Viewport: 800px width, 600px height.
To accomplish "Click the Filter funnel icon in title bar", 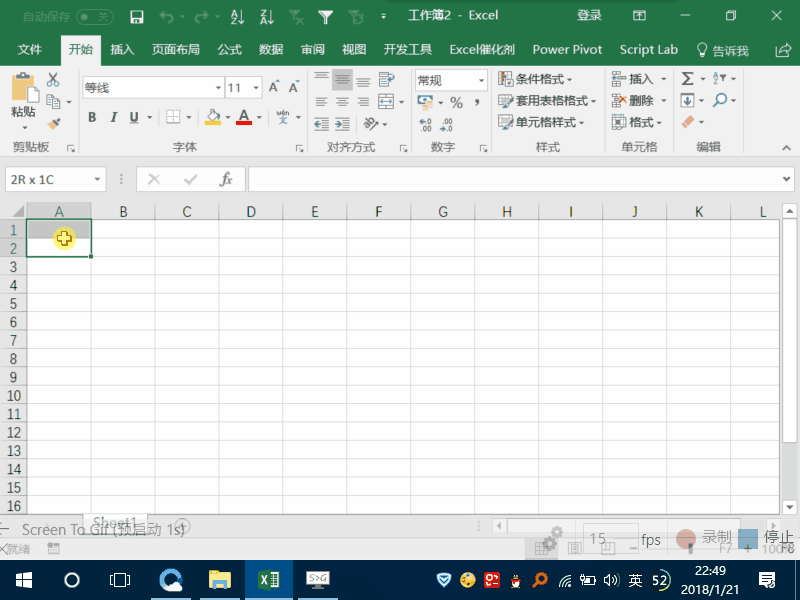I will point(326,17).
